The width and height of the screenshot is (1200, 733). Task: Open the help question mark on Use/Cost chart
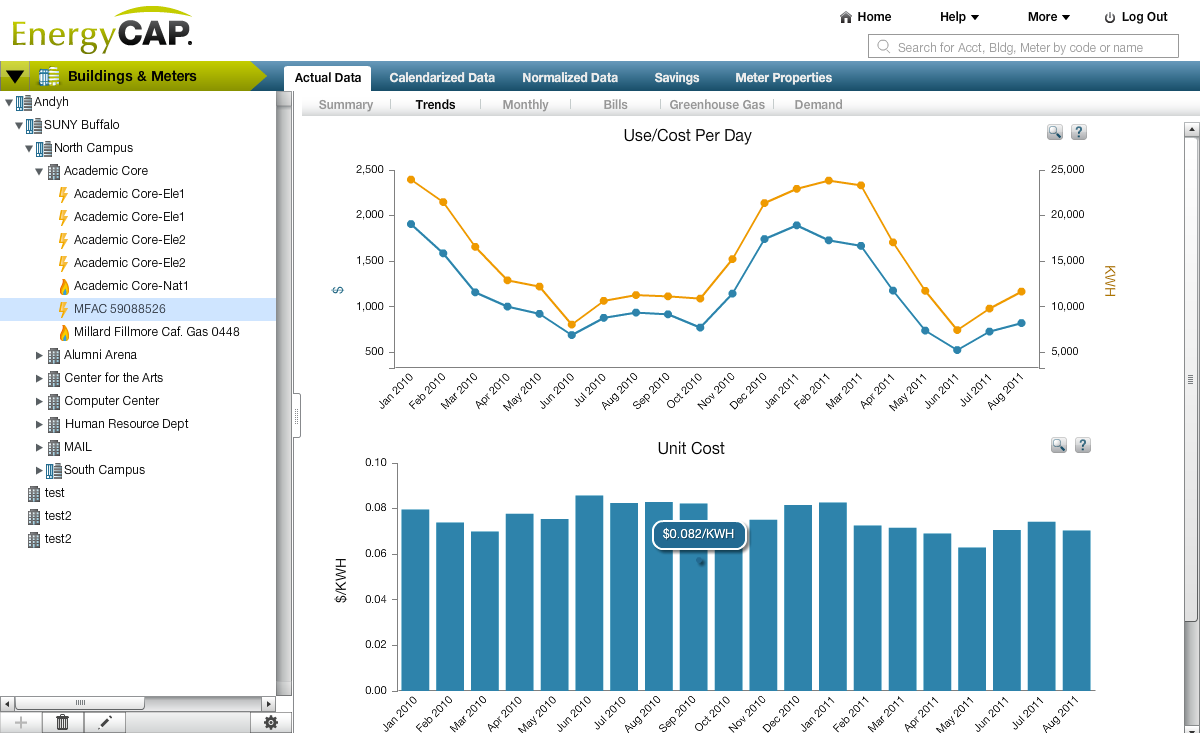(1078, 131)
